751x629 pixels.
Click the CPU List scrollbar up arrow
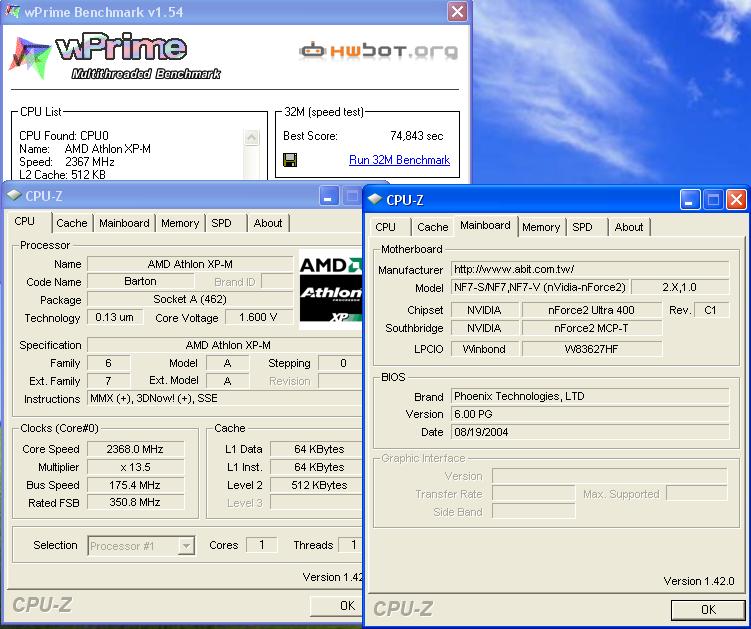click(251, 137)
